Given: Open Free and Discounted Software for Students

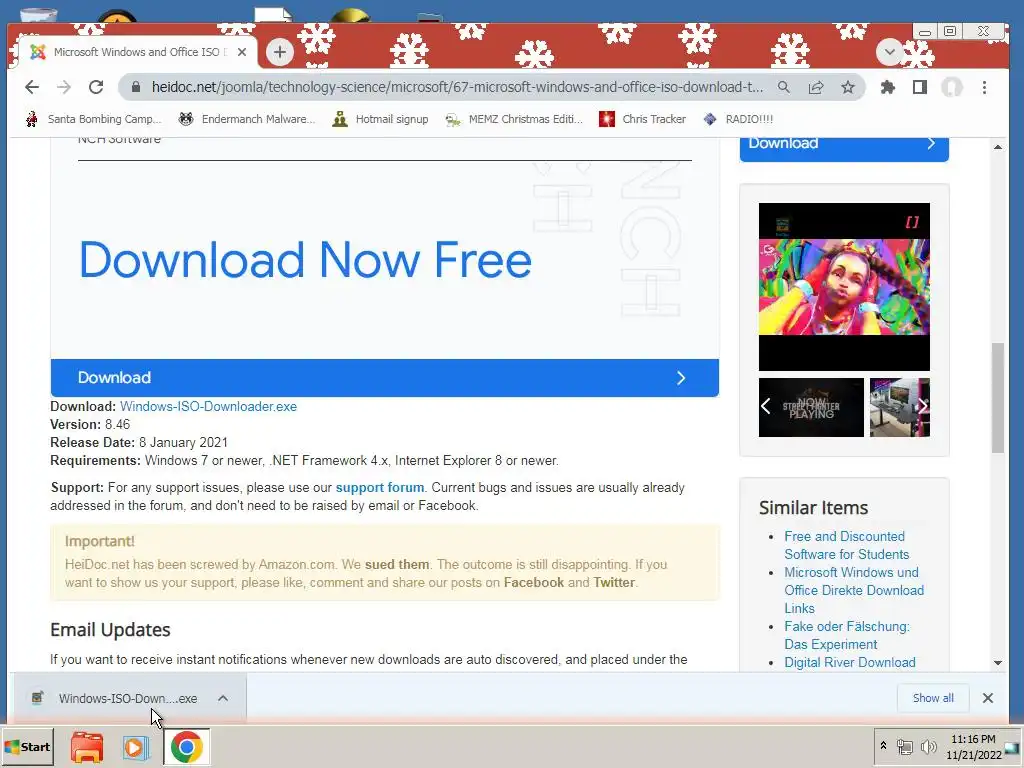Looking at the screenshot, I should pyautogui.click(x=846, y=545).
